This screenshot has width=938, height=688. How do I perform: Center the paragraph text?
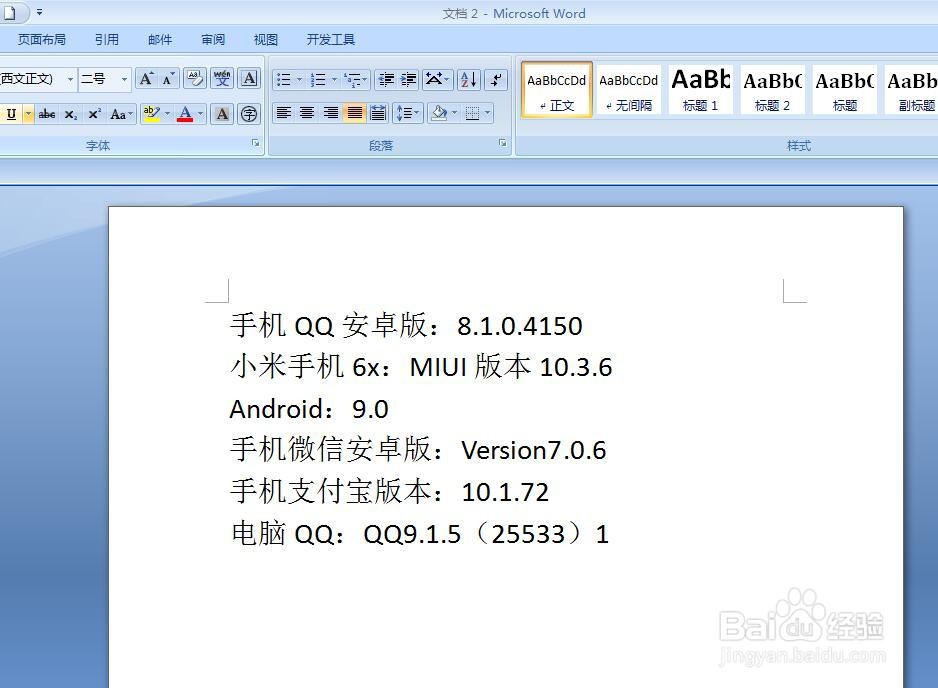(307, 113)
